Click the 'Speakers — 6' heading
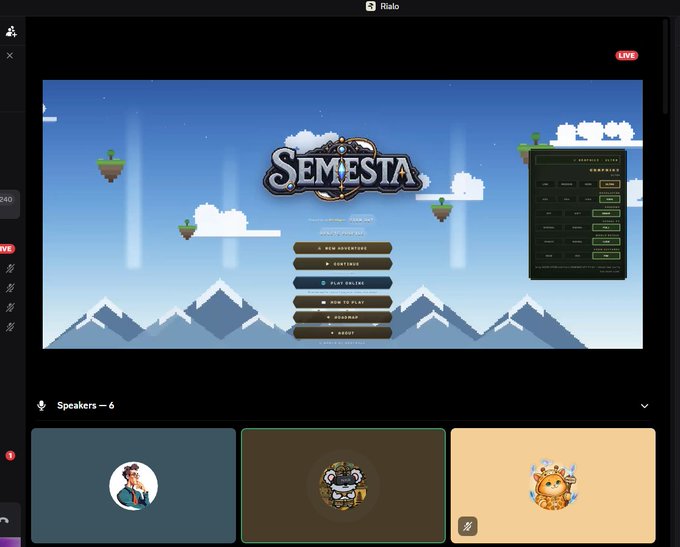This screenshot has height=547, width=680. pyautogui.click(x=85, y=405)
